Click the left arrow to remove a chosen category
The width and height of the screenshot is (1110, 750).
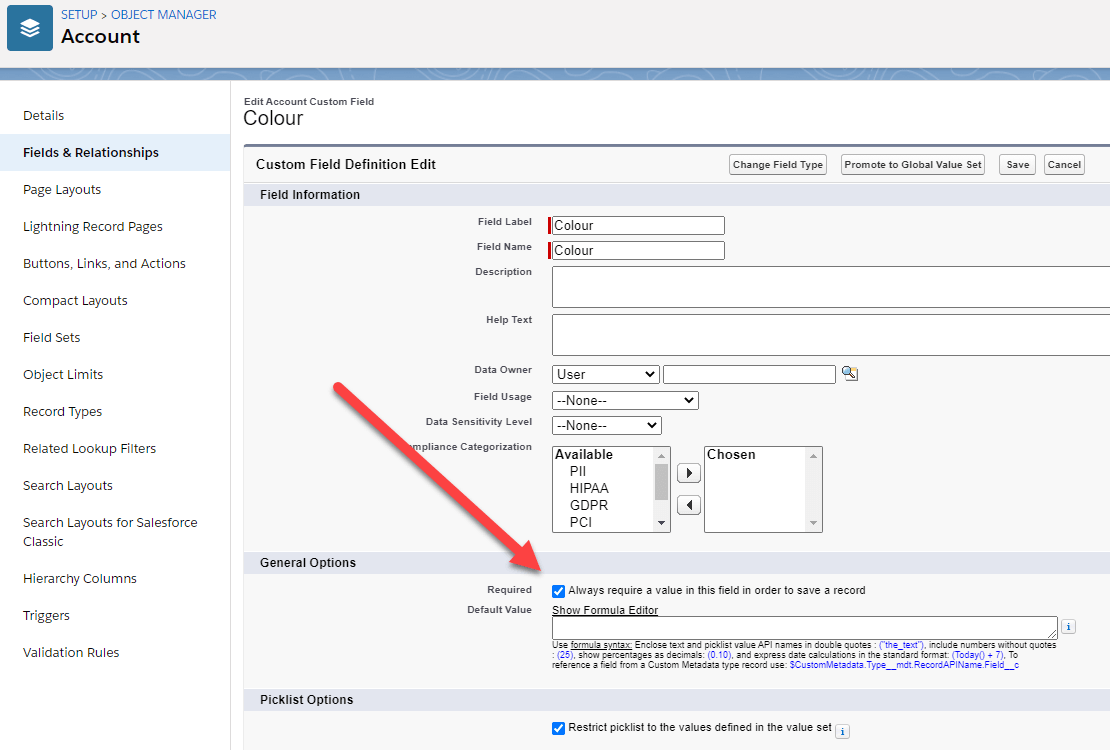(x=688, y=504)
